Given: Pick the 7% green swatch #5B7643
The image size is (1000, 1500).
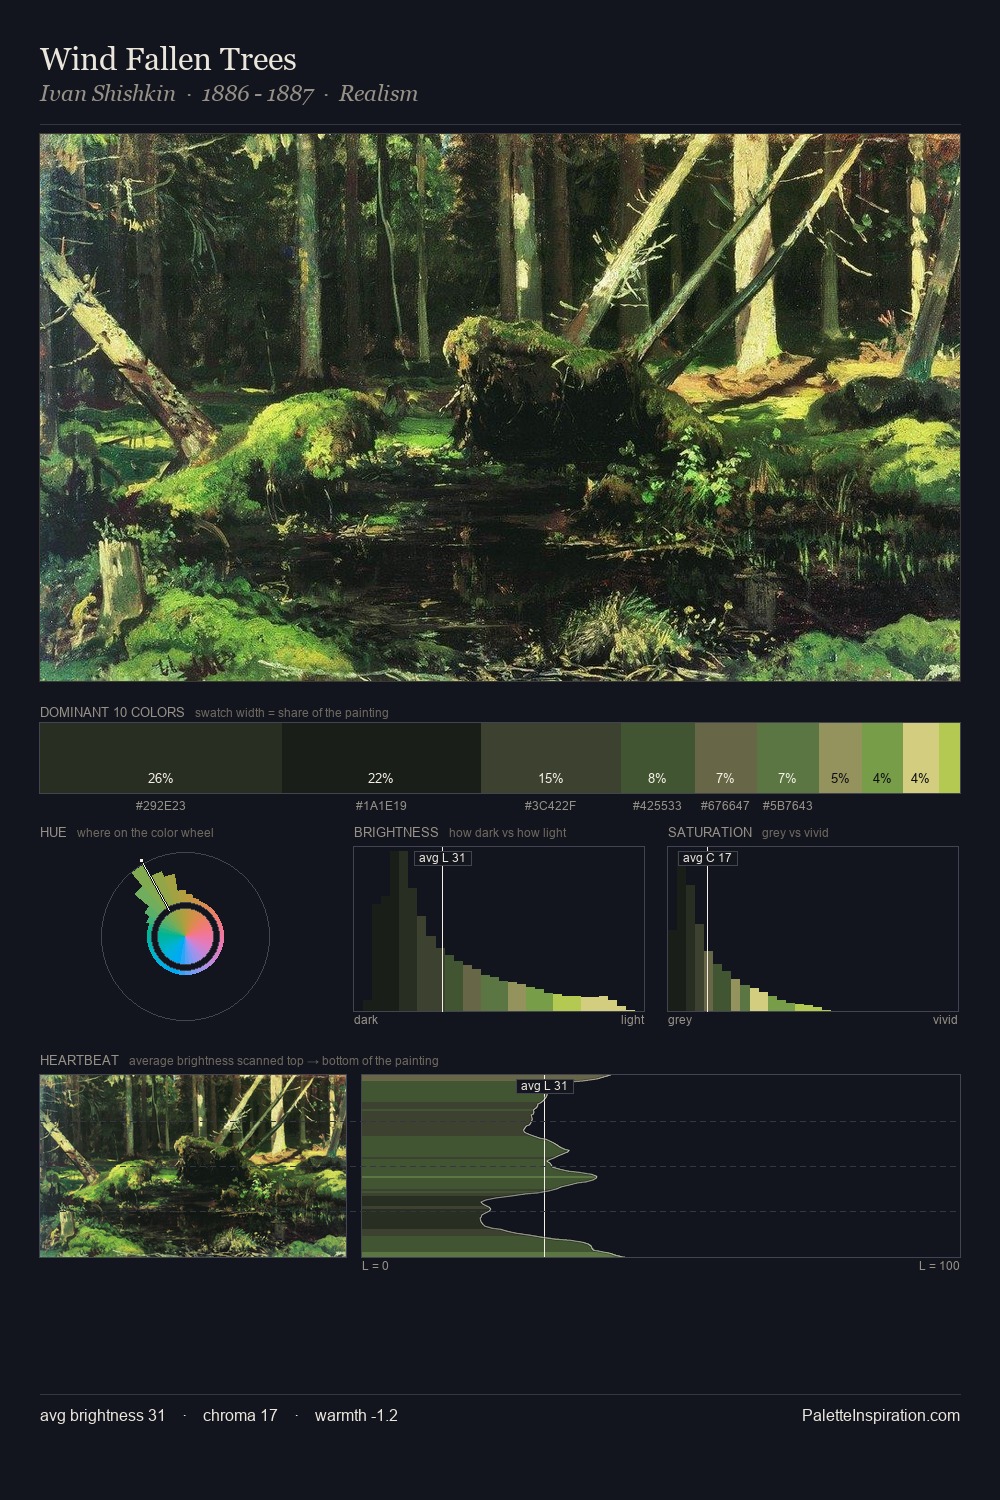Looking at the screenshot, I should [x=788, y=758].
